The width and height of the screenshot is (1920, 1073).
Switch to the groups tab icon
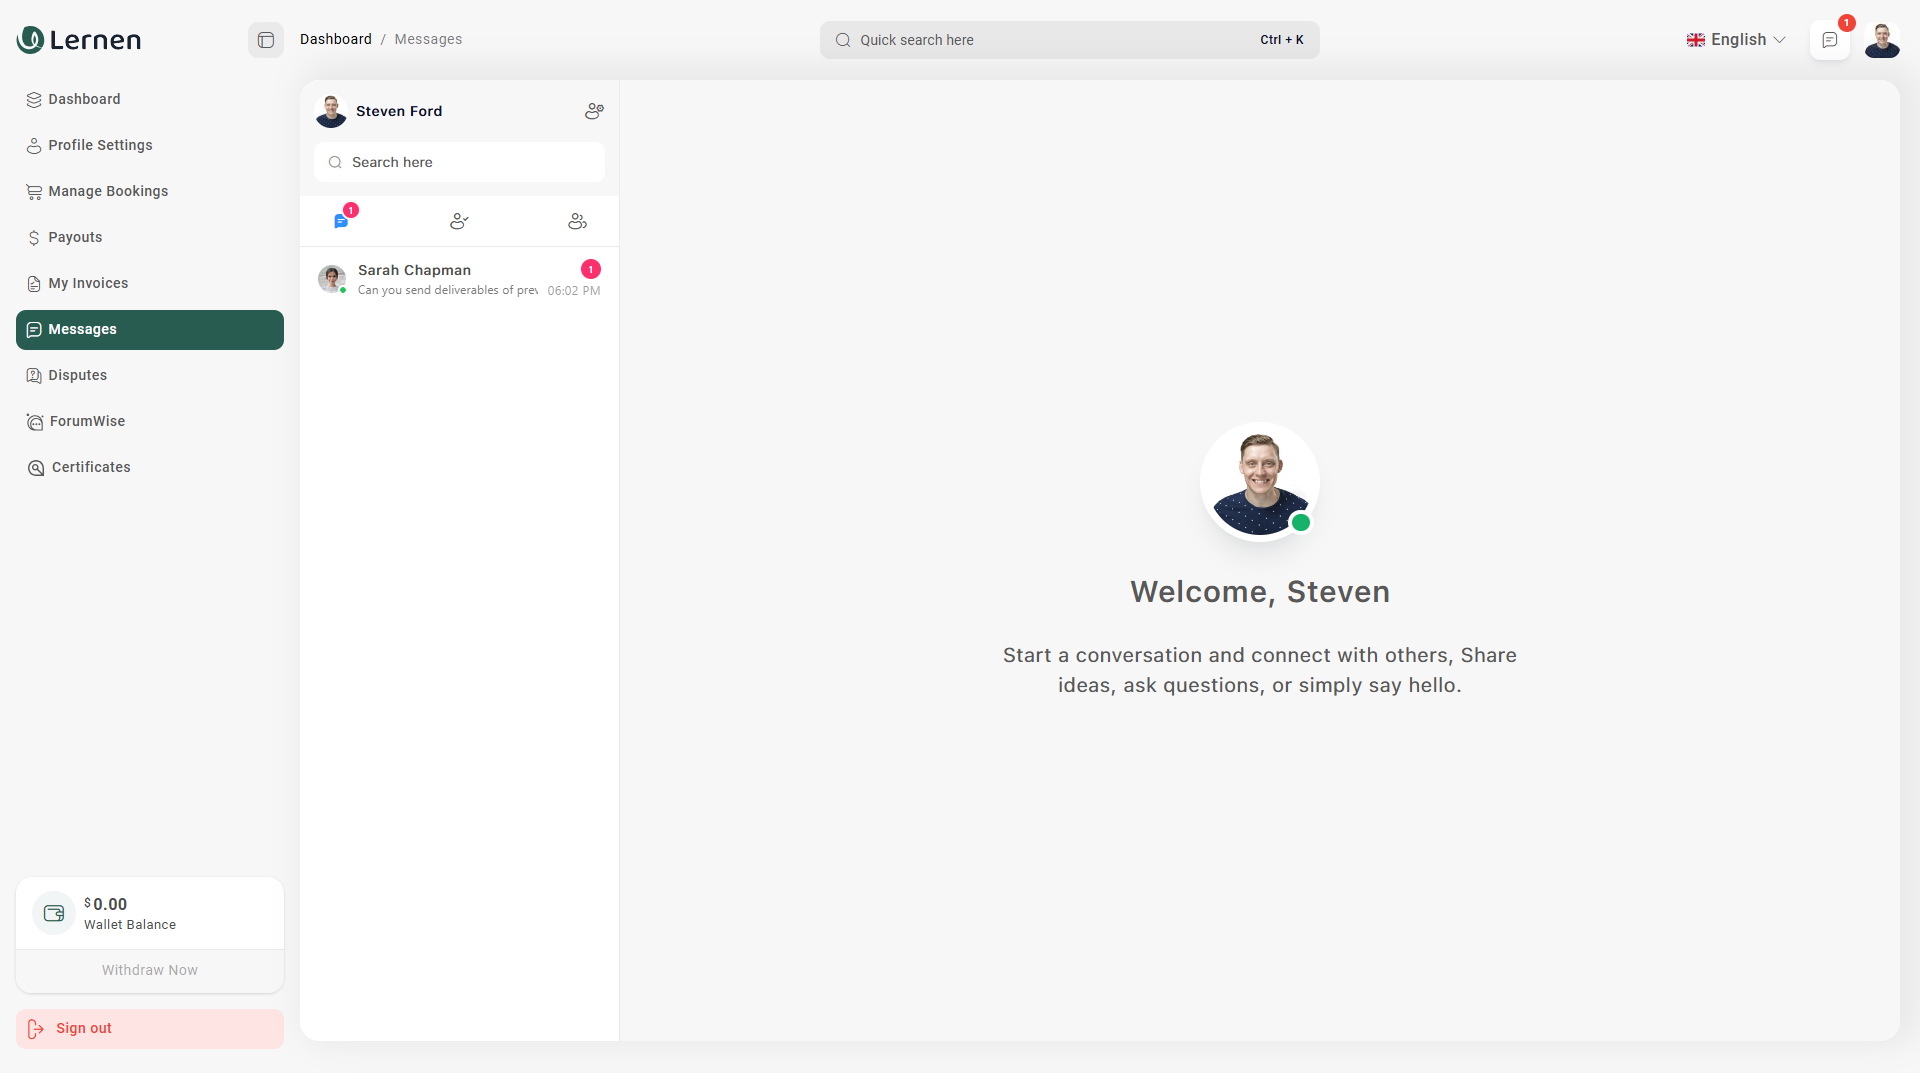click(577, 221)
